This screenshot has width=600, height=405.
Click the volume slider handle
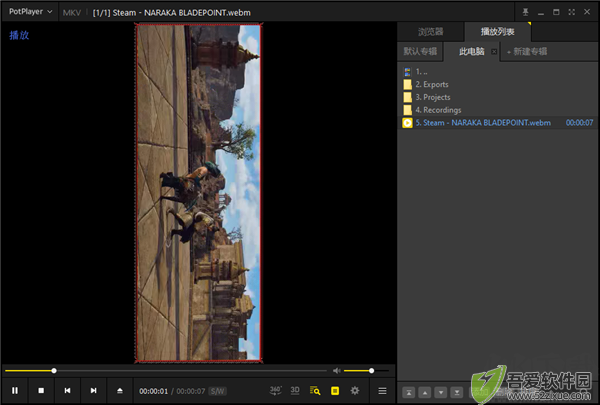(372, 371)
